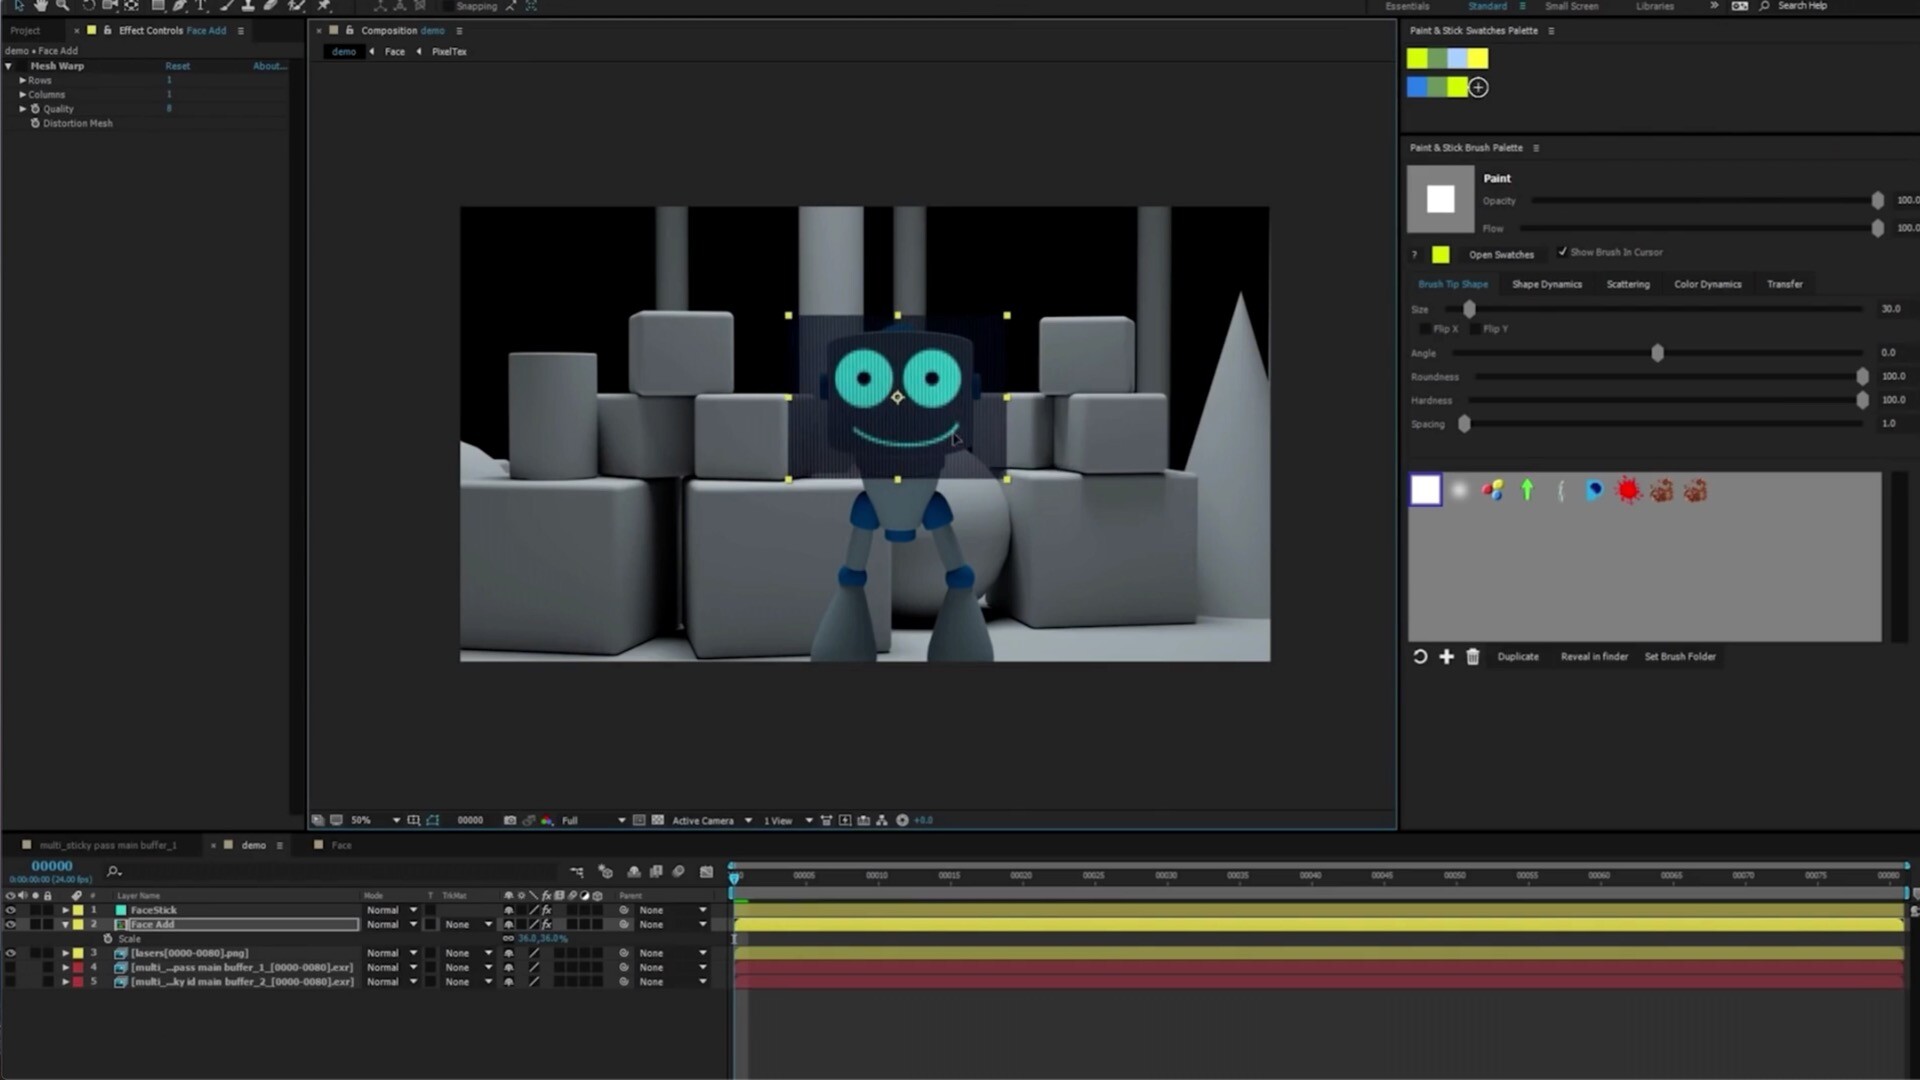Adjust the brush Angle slider handle
1920x1080 pixels.
(x=1657, y=353)
